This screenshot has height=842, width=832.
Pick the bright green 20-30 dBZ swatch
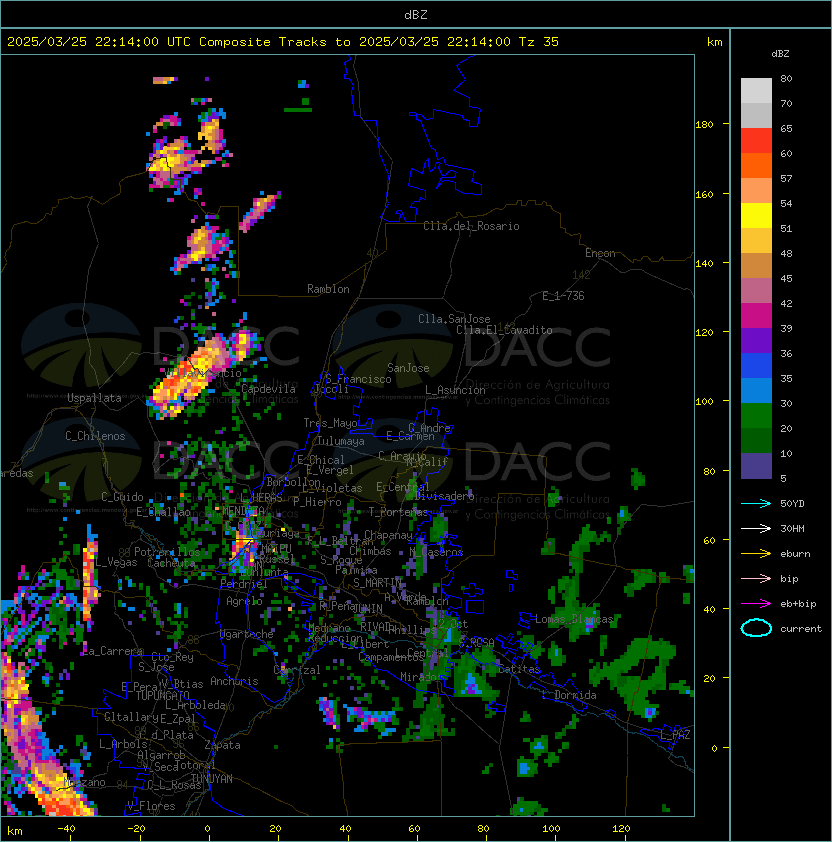(x=756, y=416)
